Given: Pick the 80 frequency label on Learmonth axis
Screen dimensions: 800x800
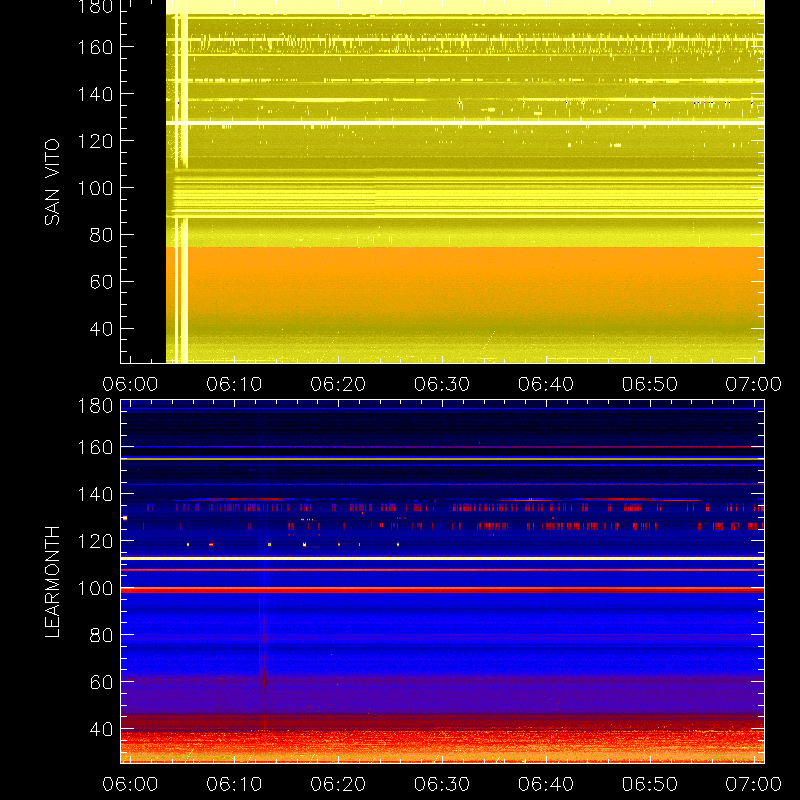Looking at the screenshot, I should [x=102, y=635].
